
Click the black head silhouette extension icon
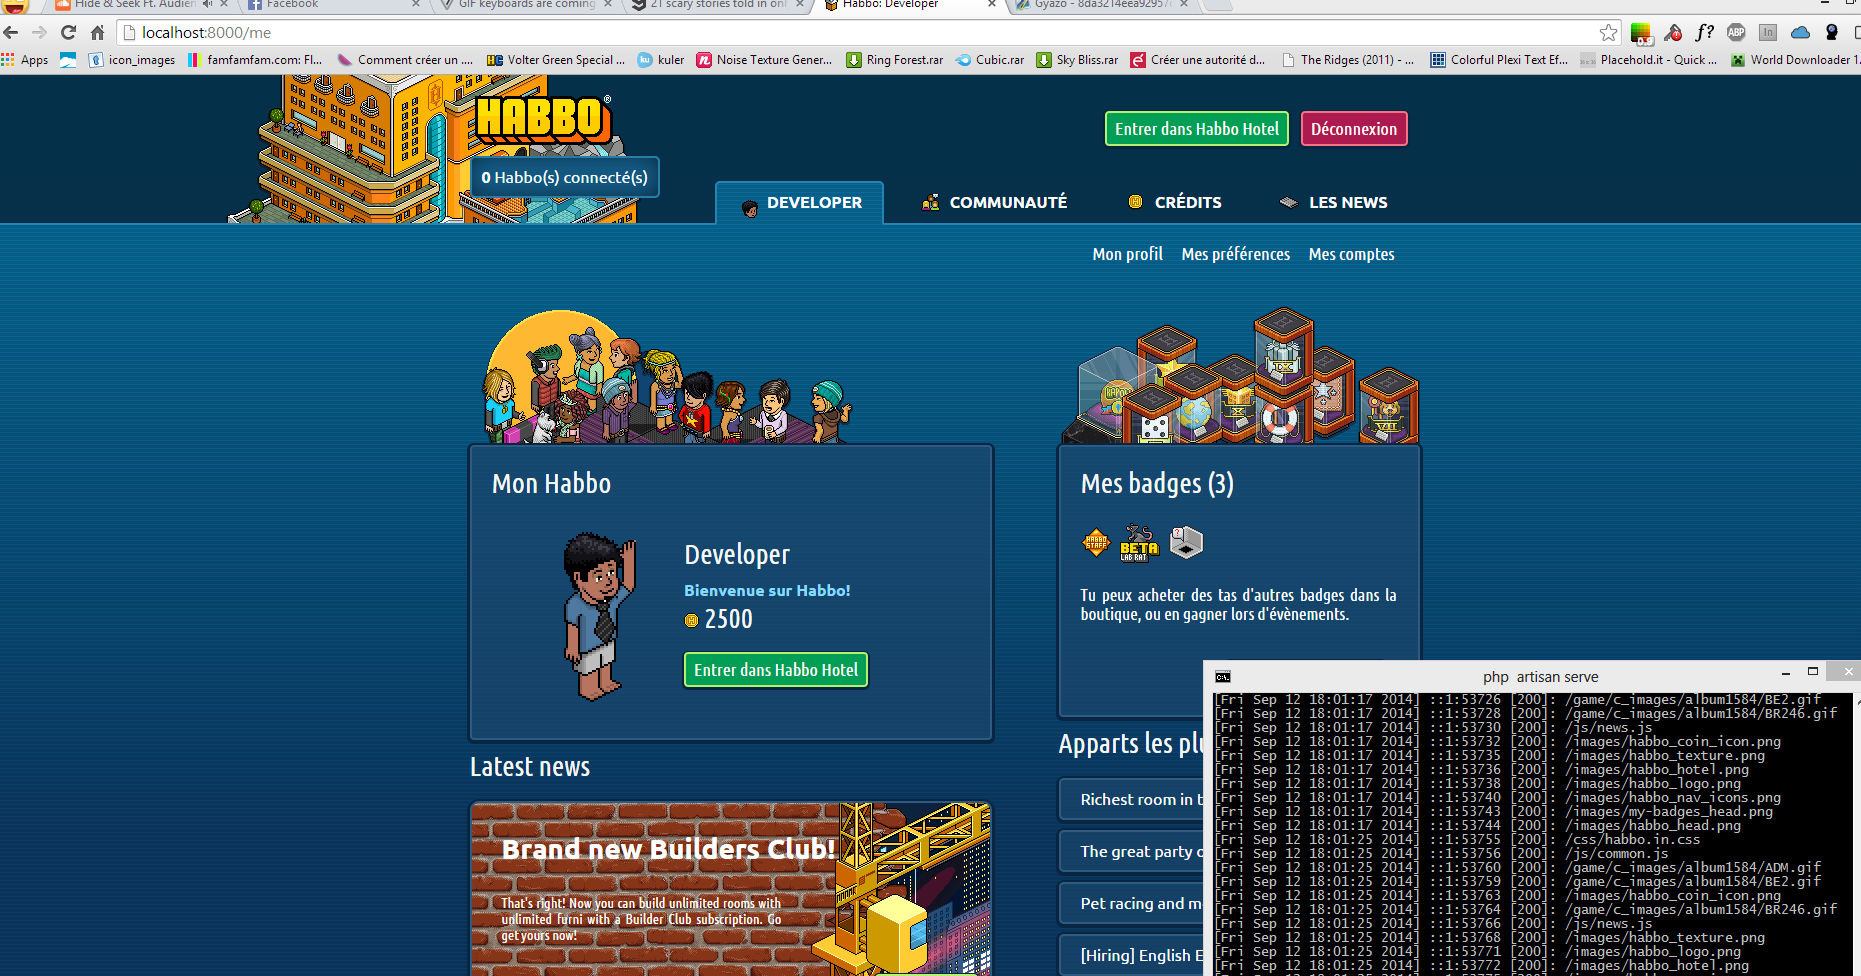[1832, 32]
